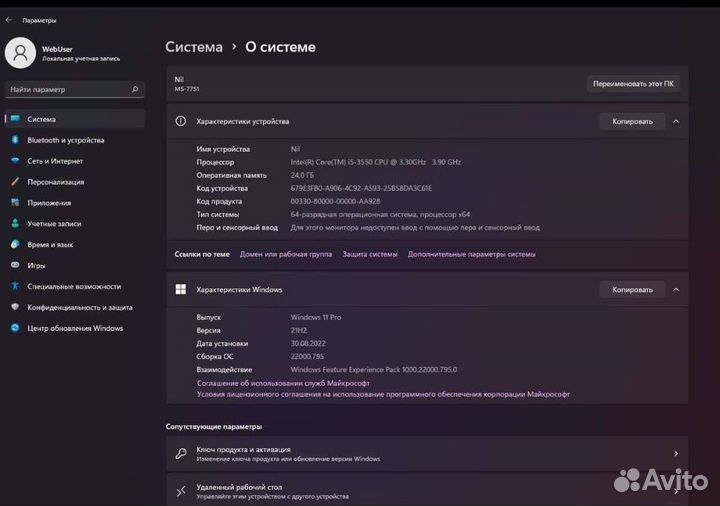Click the 24,0 ГБ memory value
The width and height of the screenshot is (720, 506).
coord(302,175)
